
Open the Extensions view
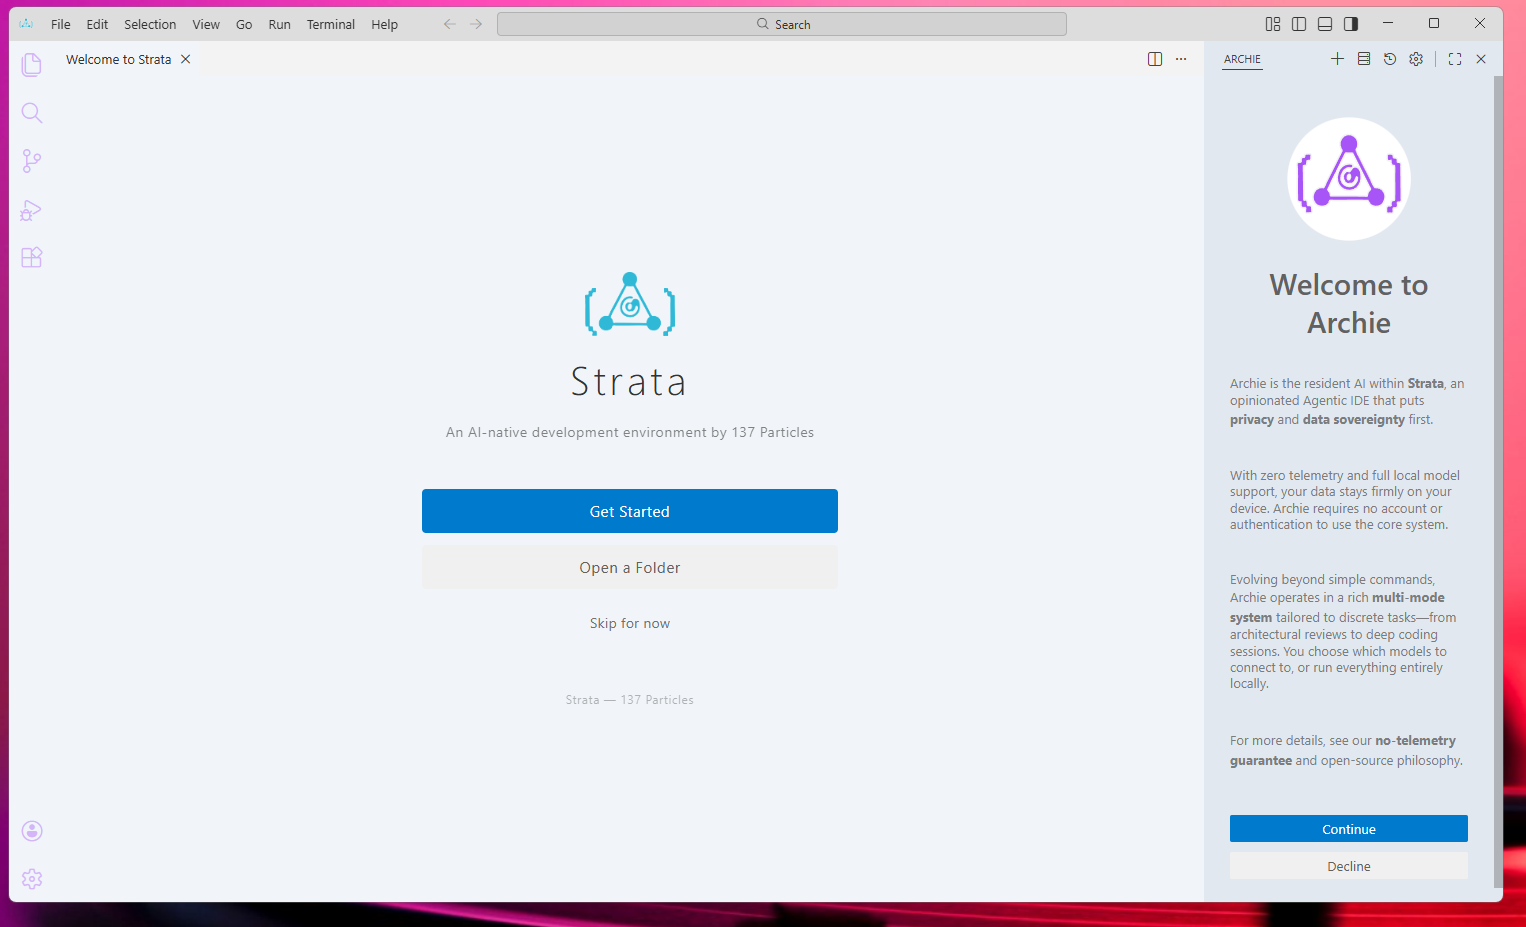pos(32,258)
